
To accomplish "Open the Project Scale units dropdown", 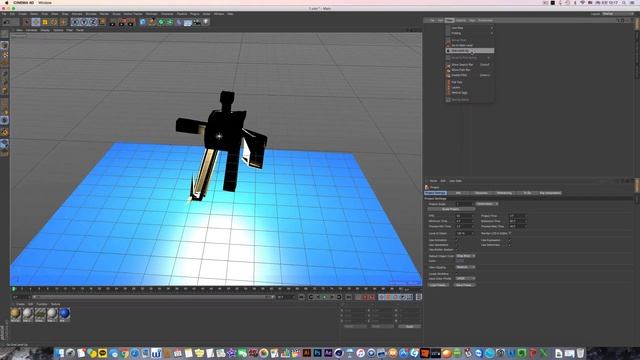I will click(x=487, y=204).
